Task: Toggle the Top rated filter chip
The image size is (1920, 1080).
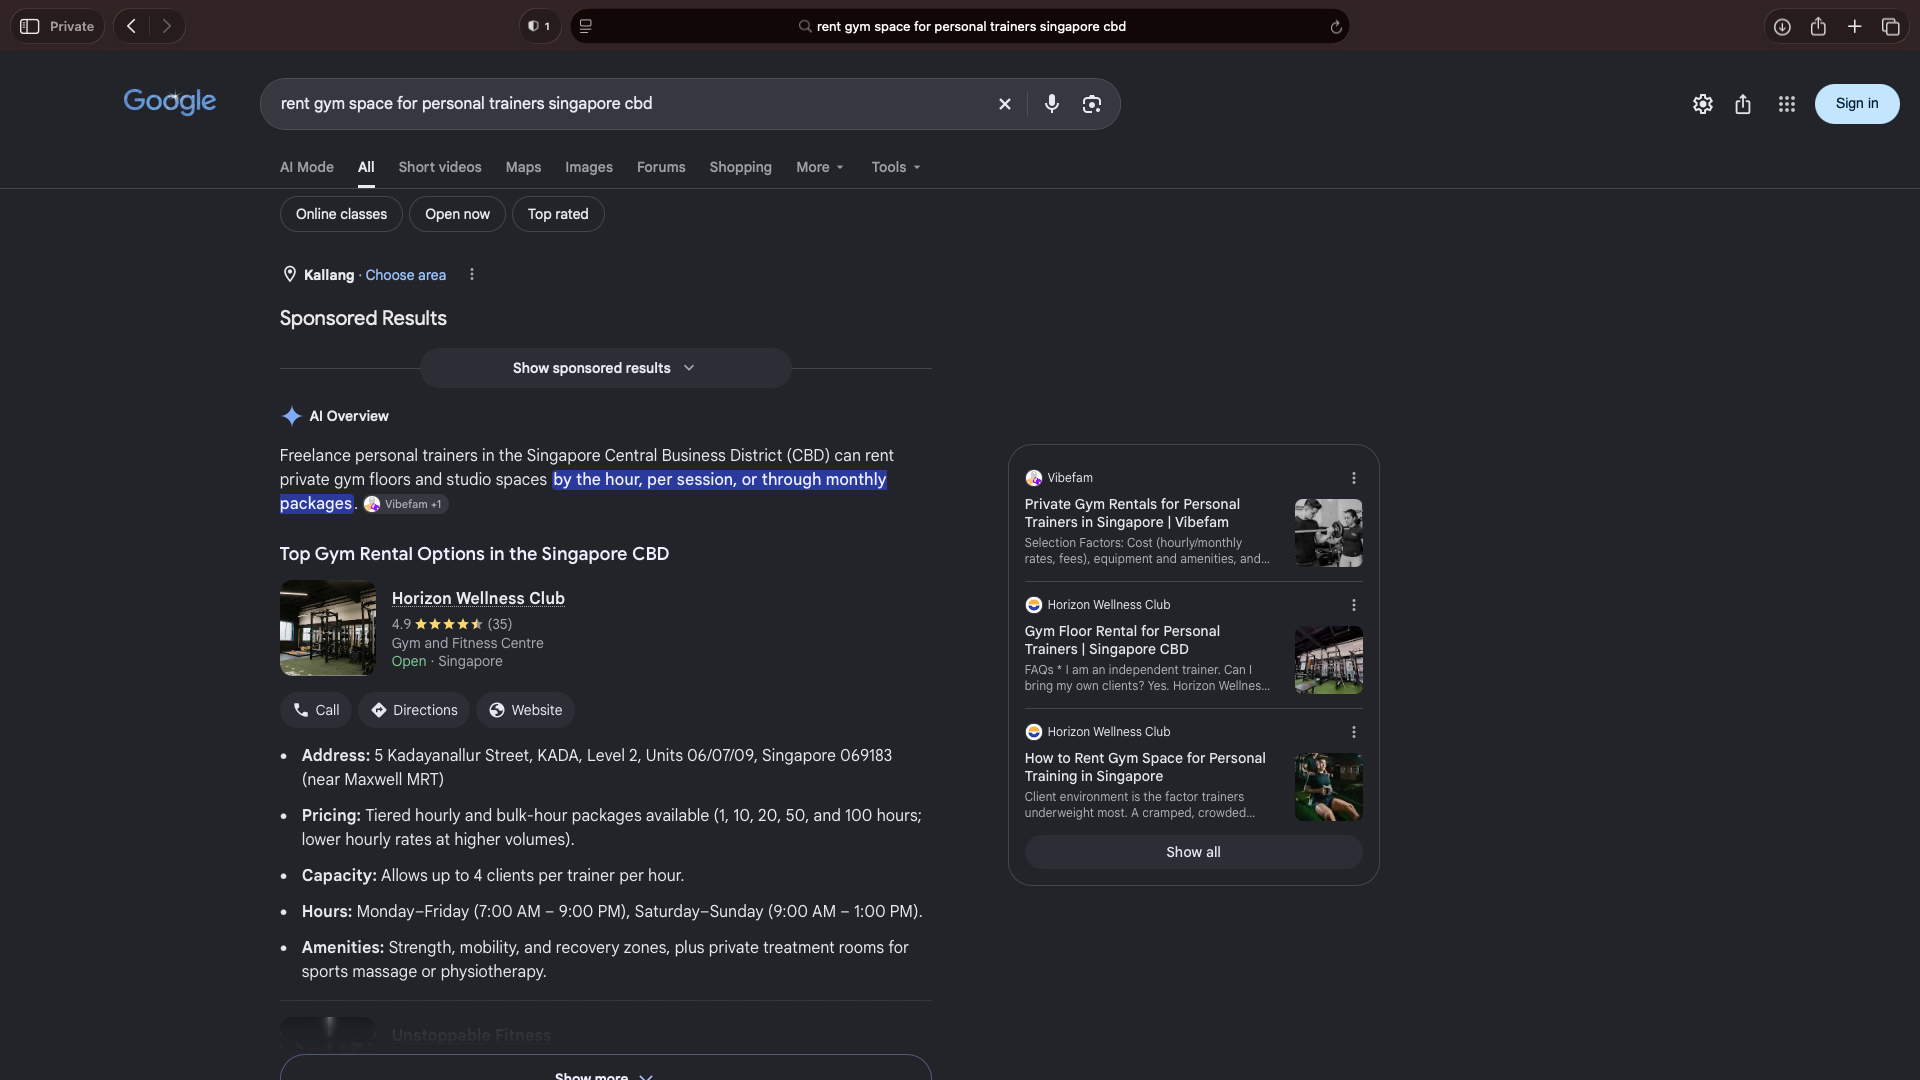Action: pyautogui.click(x=558, y=214)
